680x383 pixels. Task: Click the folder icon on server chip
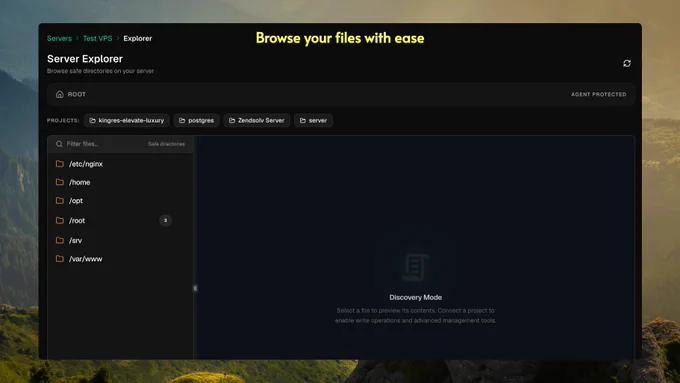pos(303,121)
